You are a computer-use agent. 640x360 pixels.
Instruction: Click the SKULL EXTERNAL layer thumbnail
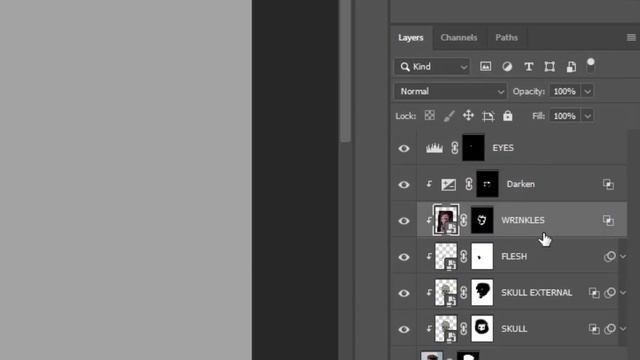point(446,293)
